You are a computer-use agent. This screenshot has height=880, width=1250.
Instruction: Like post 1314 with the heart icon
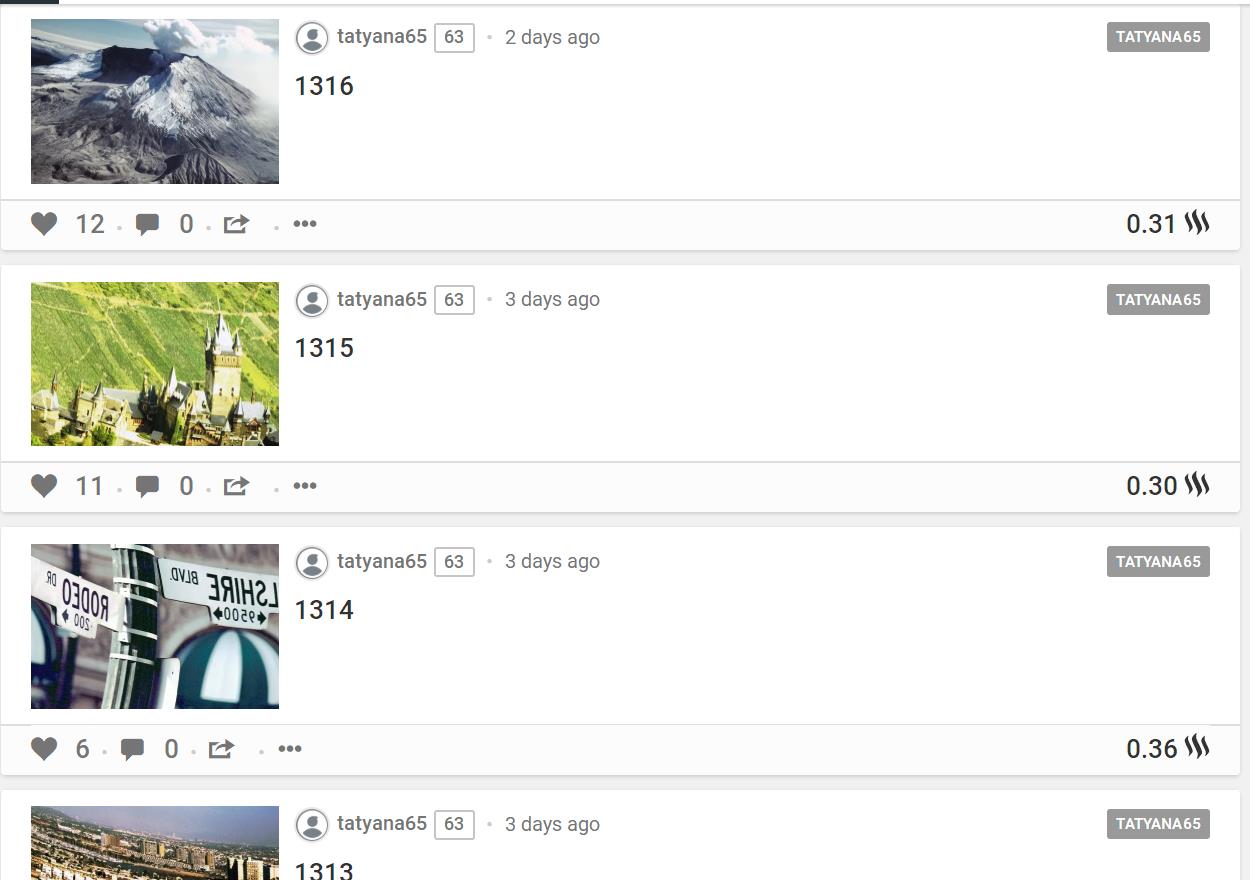44,748
